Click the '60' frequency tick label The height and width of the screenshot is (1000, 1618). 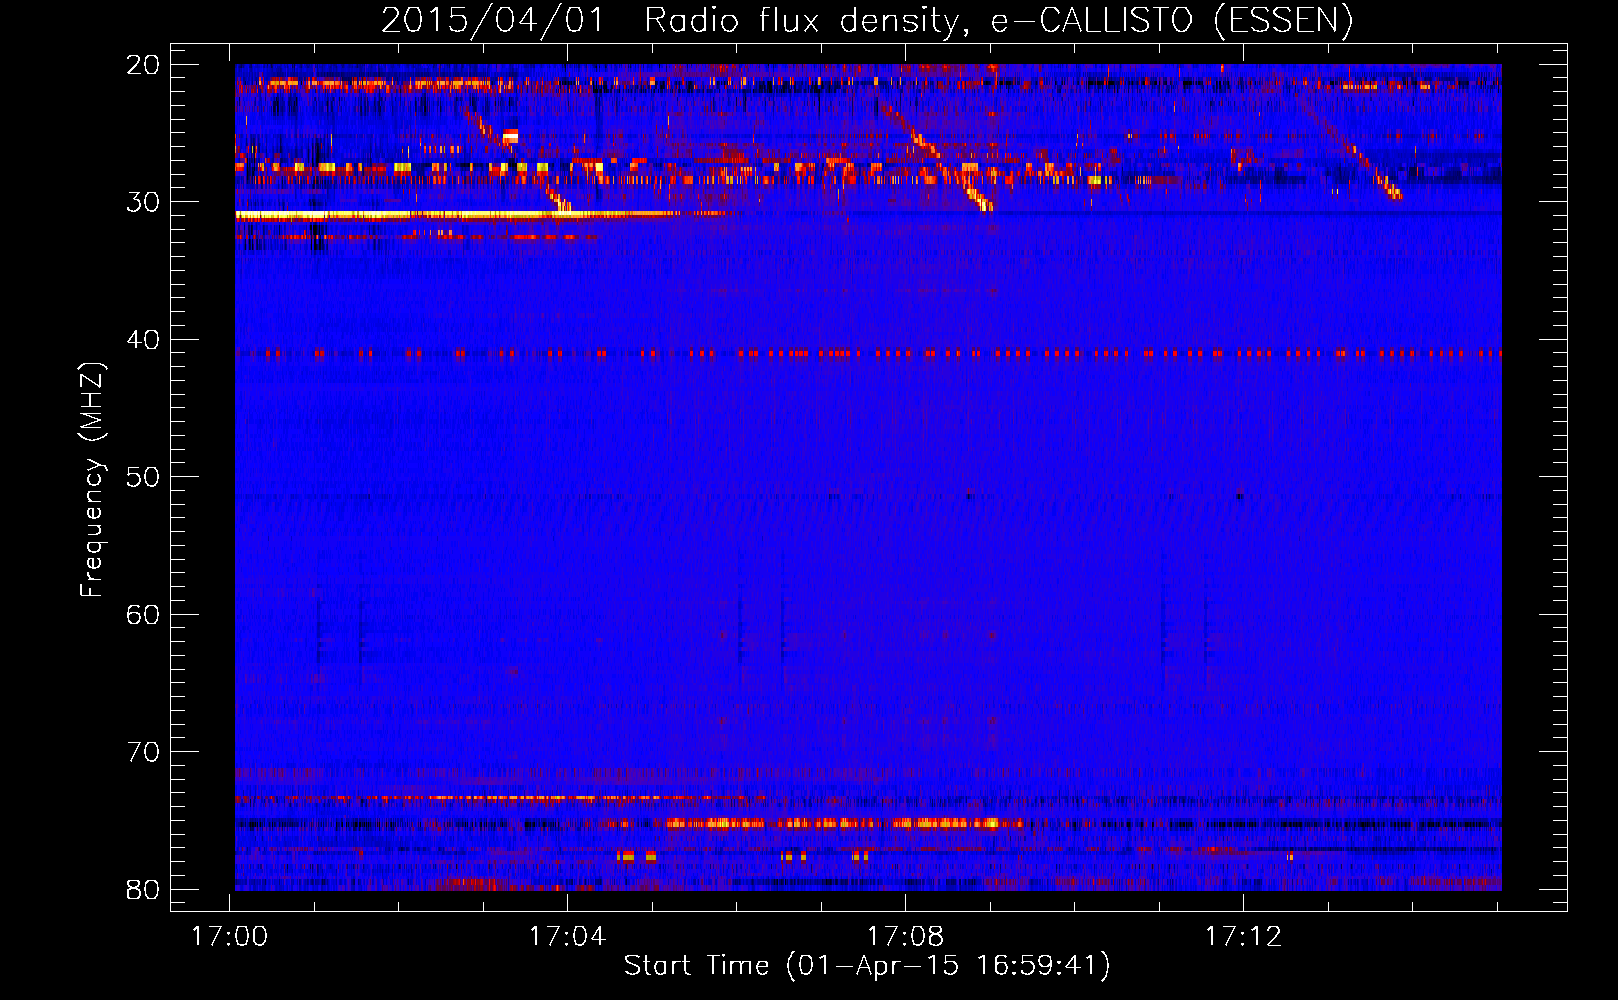pyautogui.click(x=143, y=614)
